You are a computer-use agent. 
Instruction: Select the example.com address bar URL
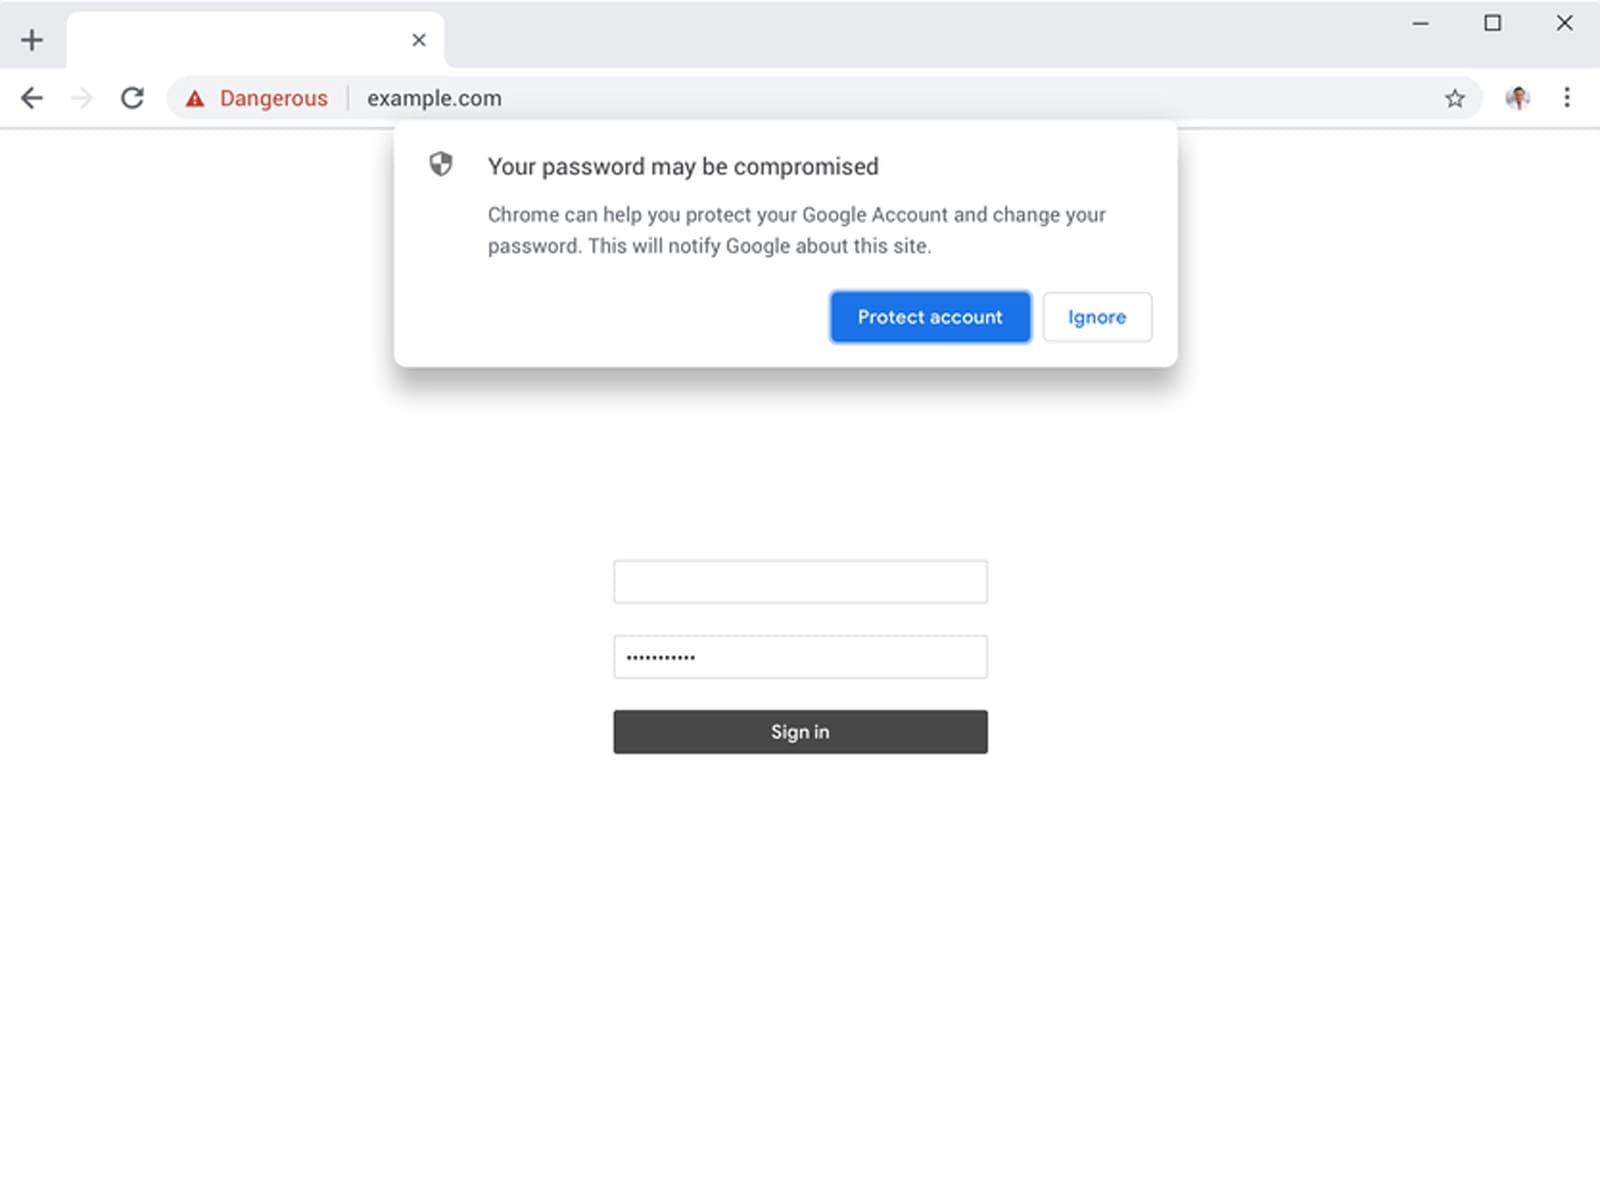click(x=434, y=98)
